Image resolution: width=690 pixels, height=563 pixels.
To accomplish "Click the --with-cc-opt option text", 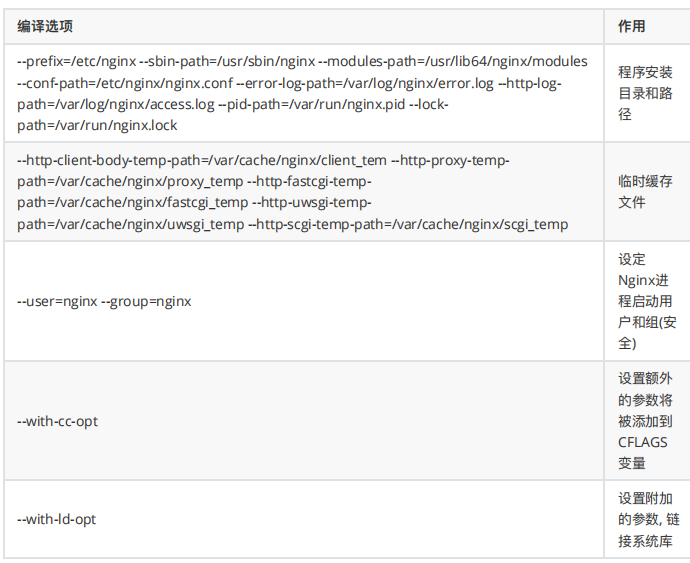I will pos(58,421).
